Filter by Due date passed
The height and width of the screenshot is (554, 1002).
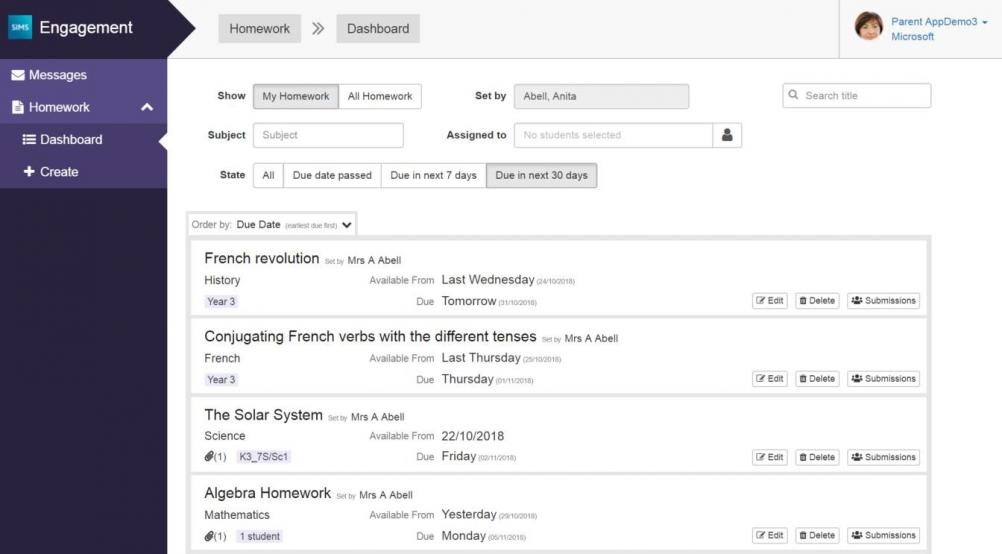pos(332,176)
